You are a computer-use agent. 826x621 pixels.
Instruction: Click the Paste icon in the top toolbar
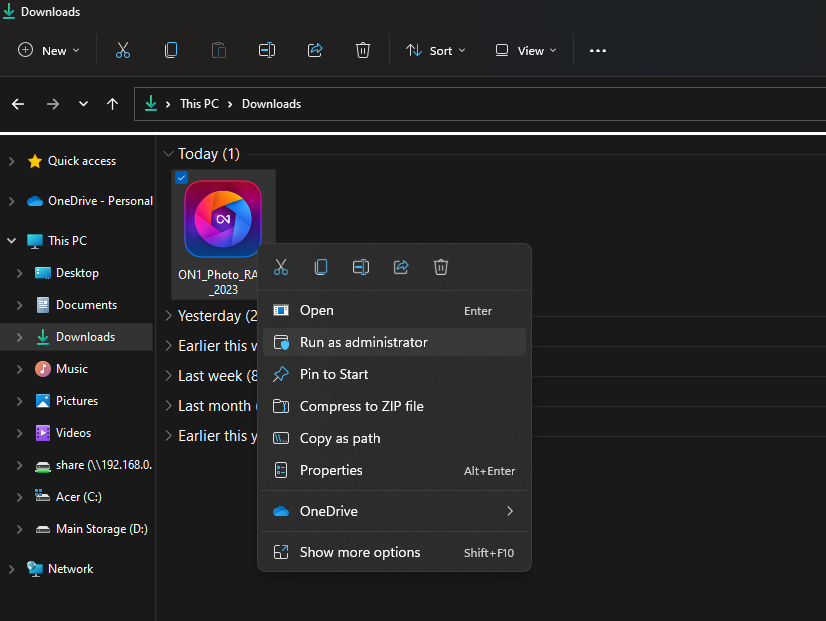[219, 51]
